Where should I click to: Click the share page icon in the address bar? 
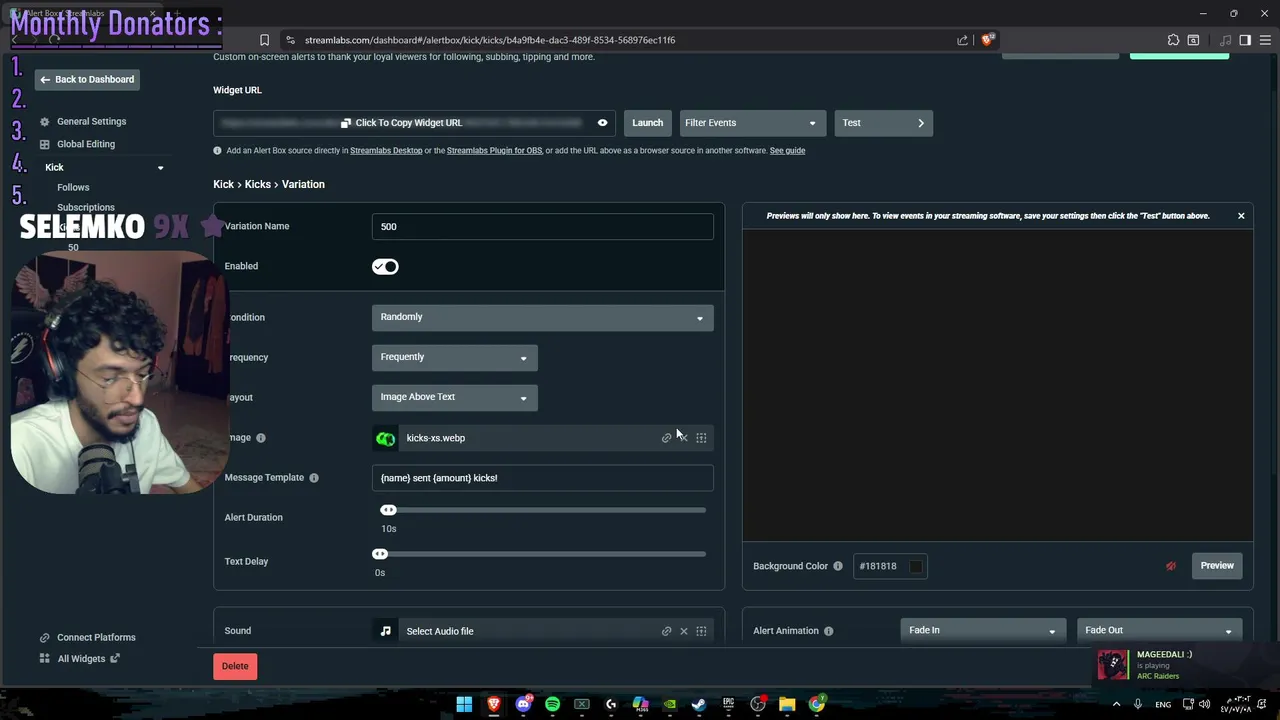[962, 40]
